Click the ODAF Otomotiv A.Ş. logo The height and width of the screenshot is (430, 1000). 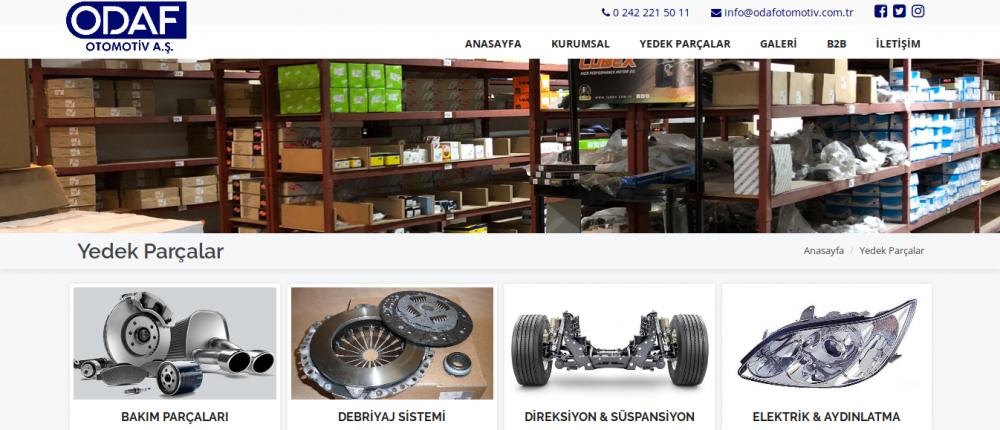click(x=126, y=27)
